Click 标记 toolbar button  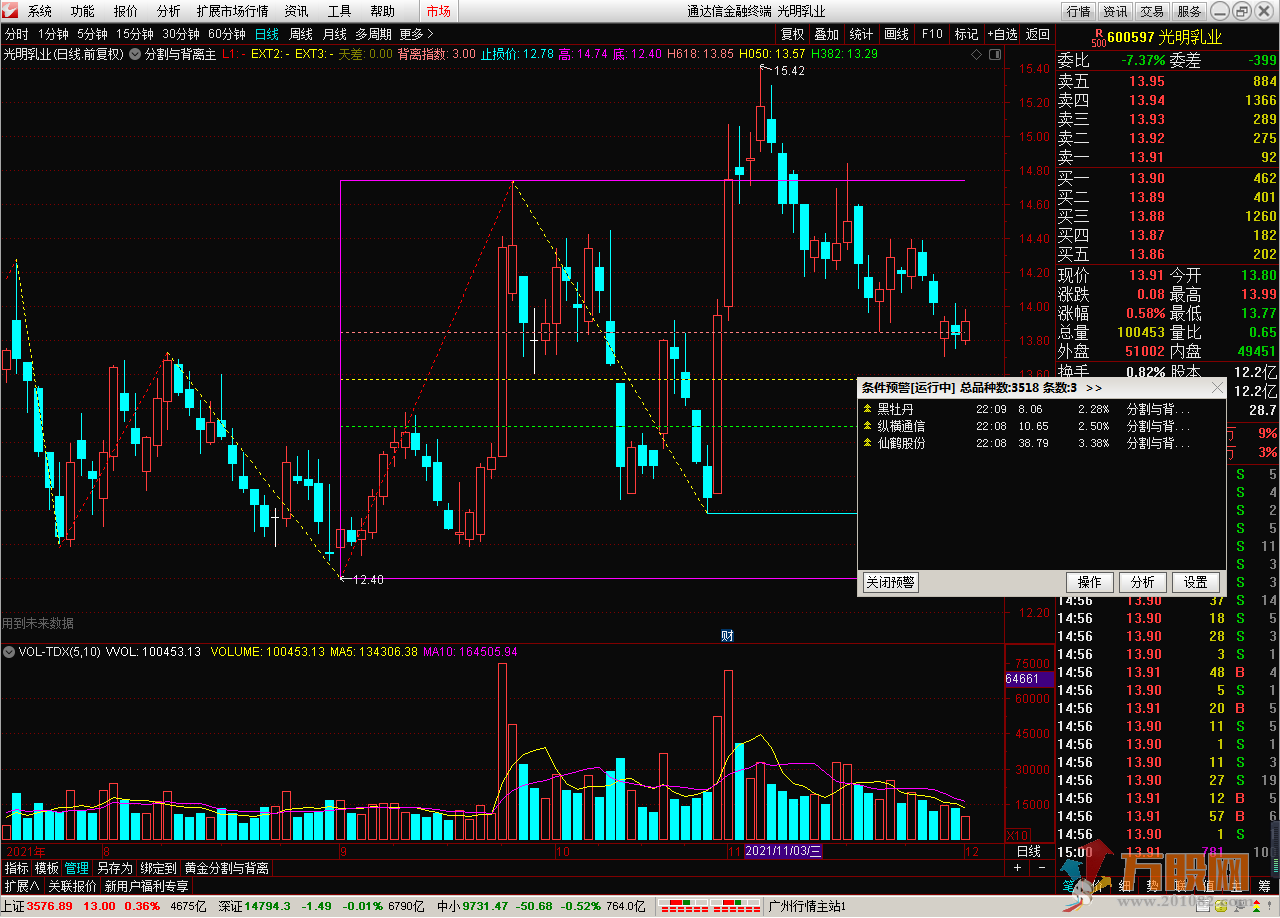[966, 34]
